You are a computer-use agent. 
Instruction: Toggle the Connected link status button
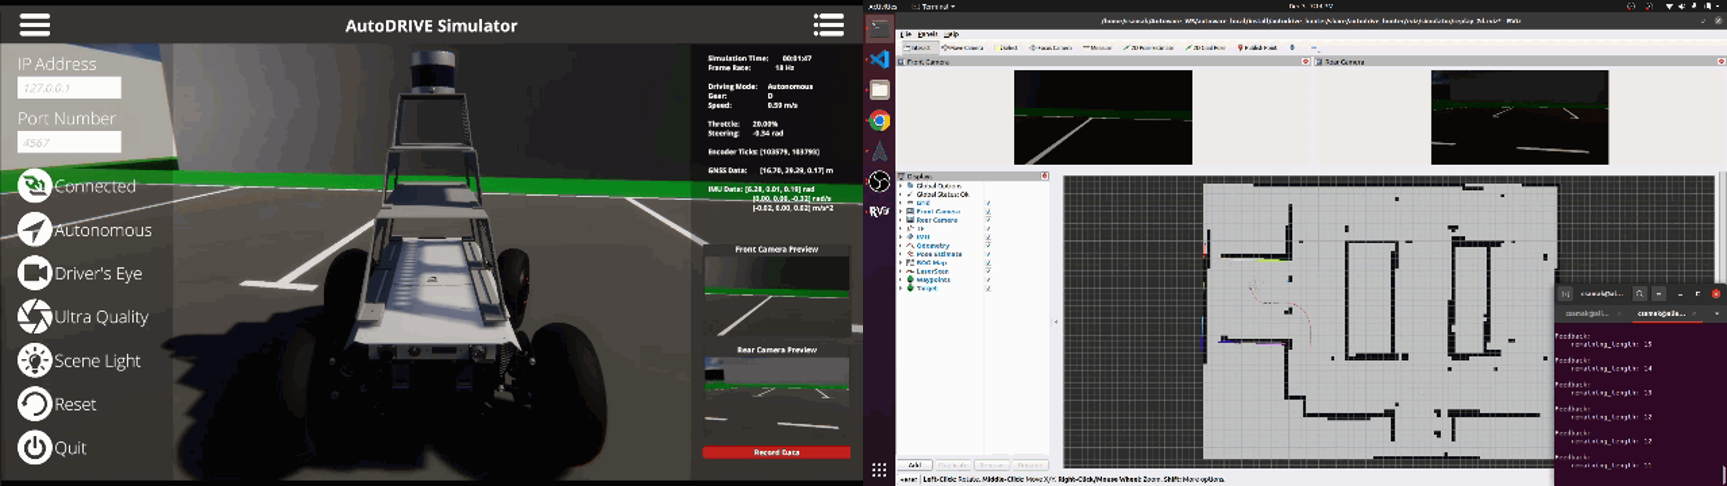tap(34, 186)
